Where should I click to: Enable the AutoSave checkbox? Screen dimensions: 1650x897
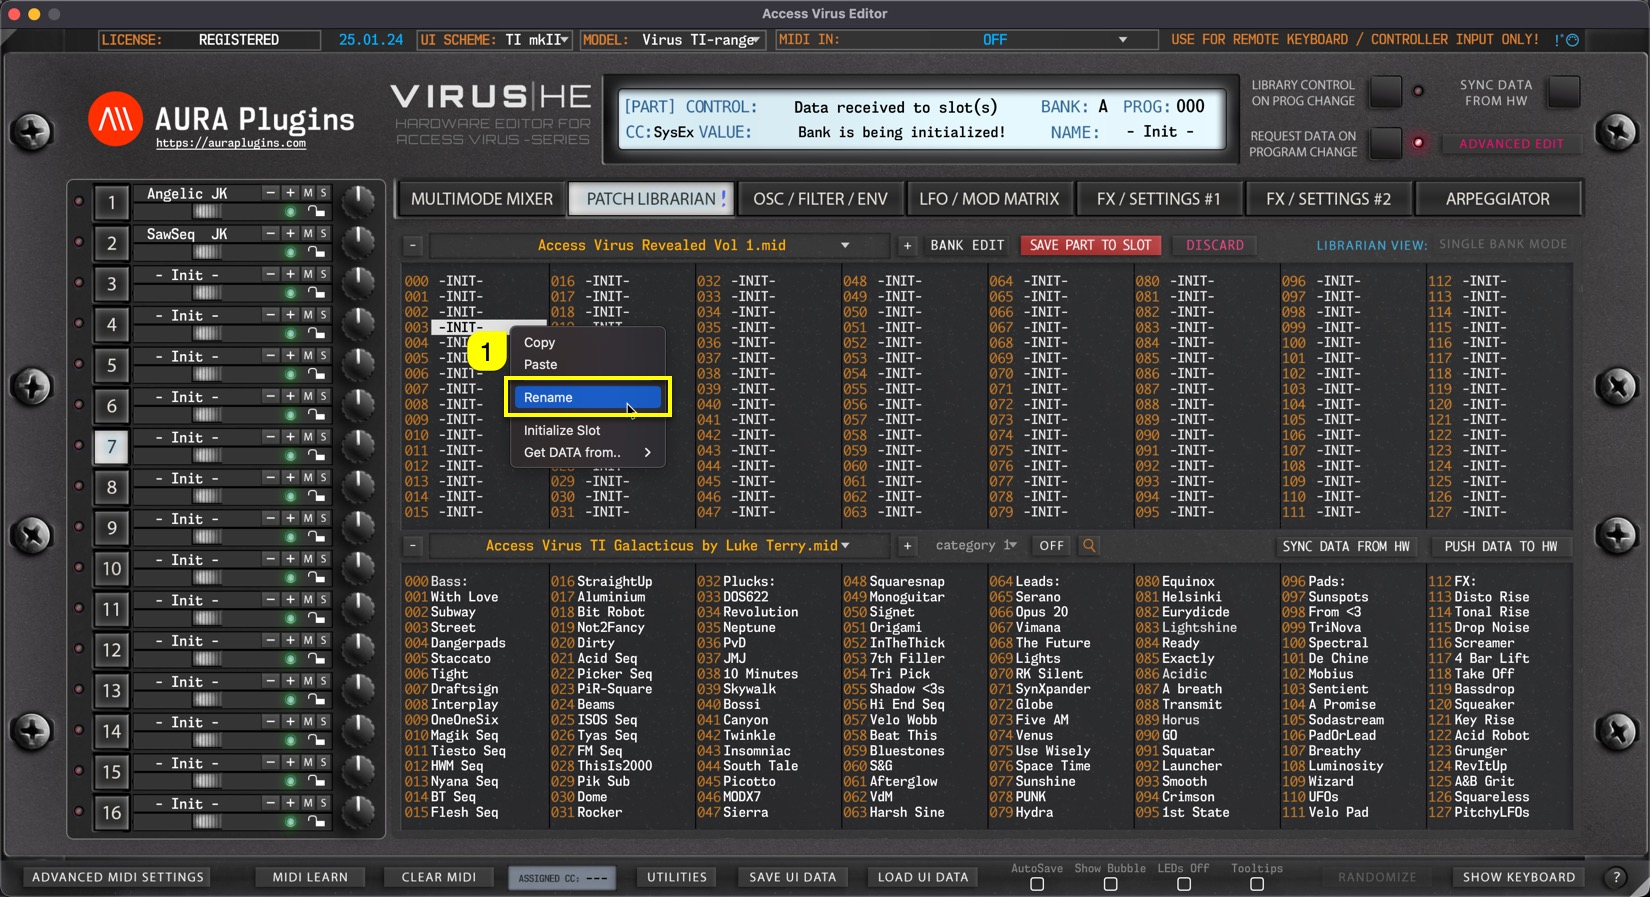[1037, 885]
